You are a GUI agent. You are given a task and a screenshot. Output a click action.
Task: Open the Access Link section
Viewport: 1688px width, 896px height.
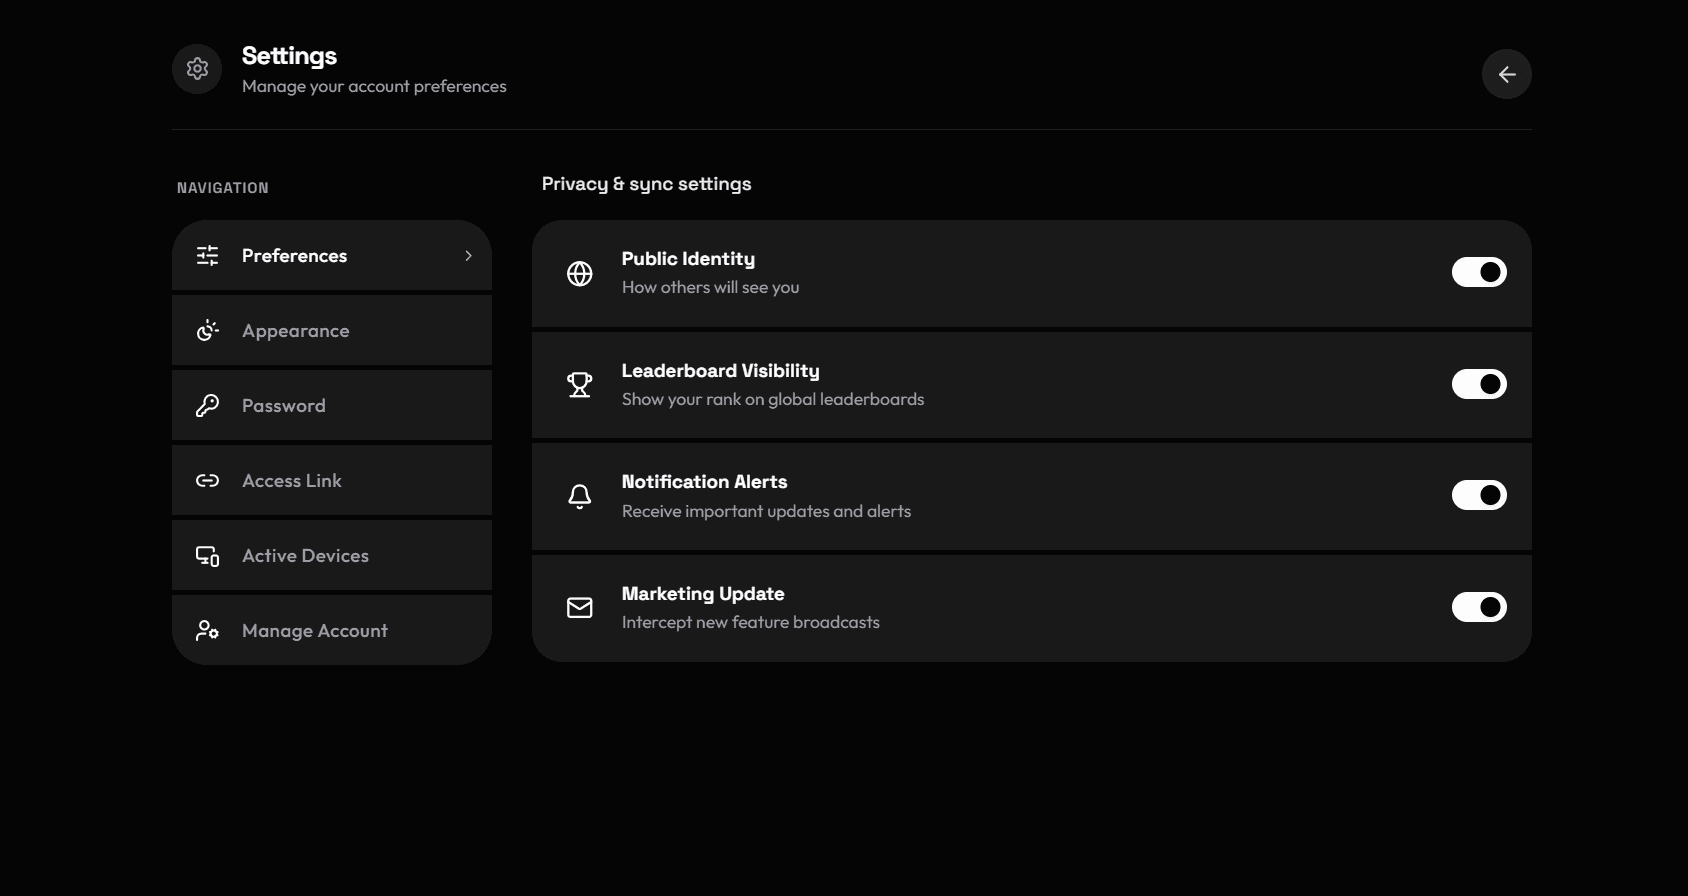pyautogui.click(x=332, y=481)
